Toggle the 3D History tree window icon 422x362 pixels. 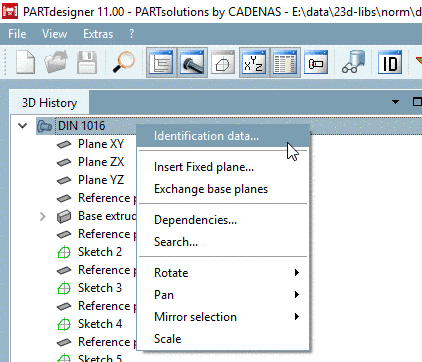pos(161,62)
